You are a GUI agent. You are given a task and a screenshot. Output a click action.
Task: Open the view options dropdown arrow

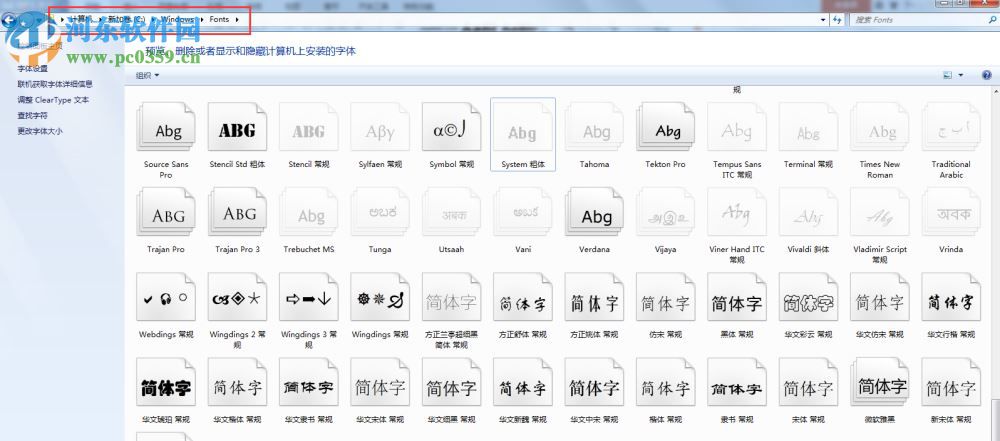[x=961, y=75]
